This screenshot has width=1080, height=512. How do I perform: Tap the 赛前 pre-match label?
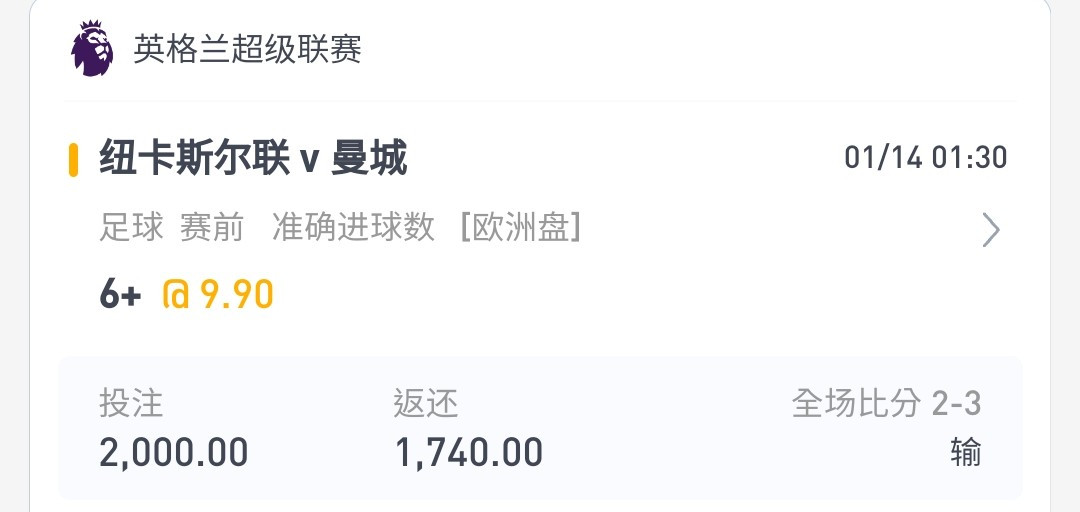212,227
